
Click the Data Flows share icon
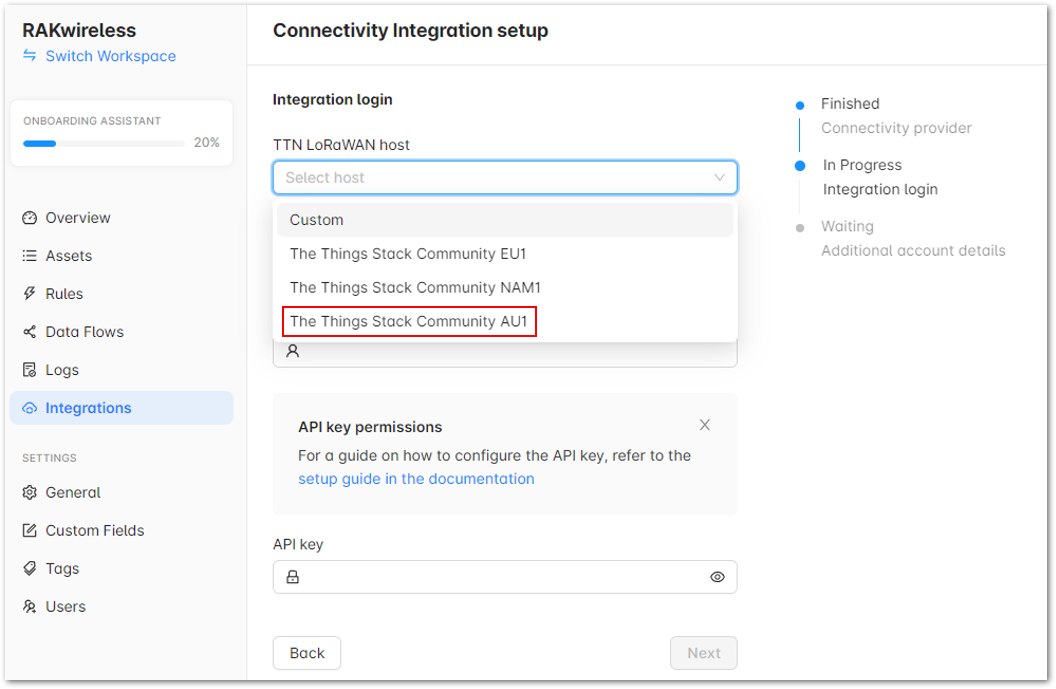click(30, 331)
